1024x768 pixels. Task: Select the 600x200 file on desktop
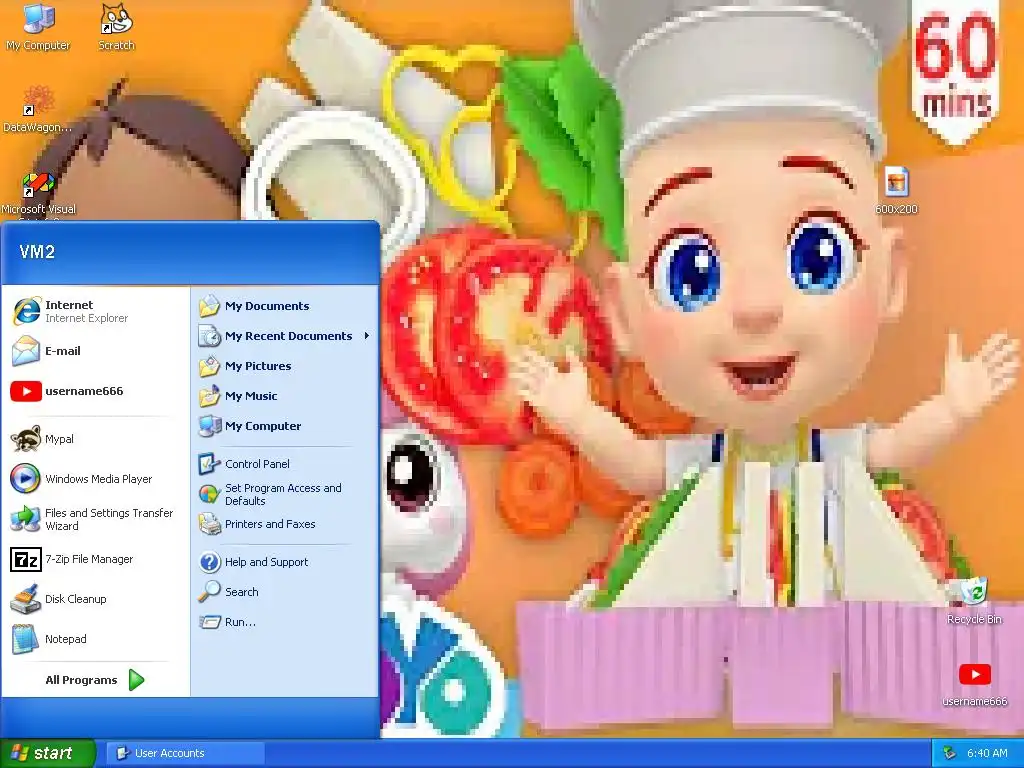tap(896, 191)
